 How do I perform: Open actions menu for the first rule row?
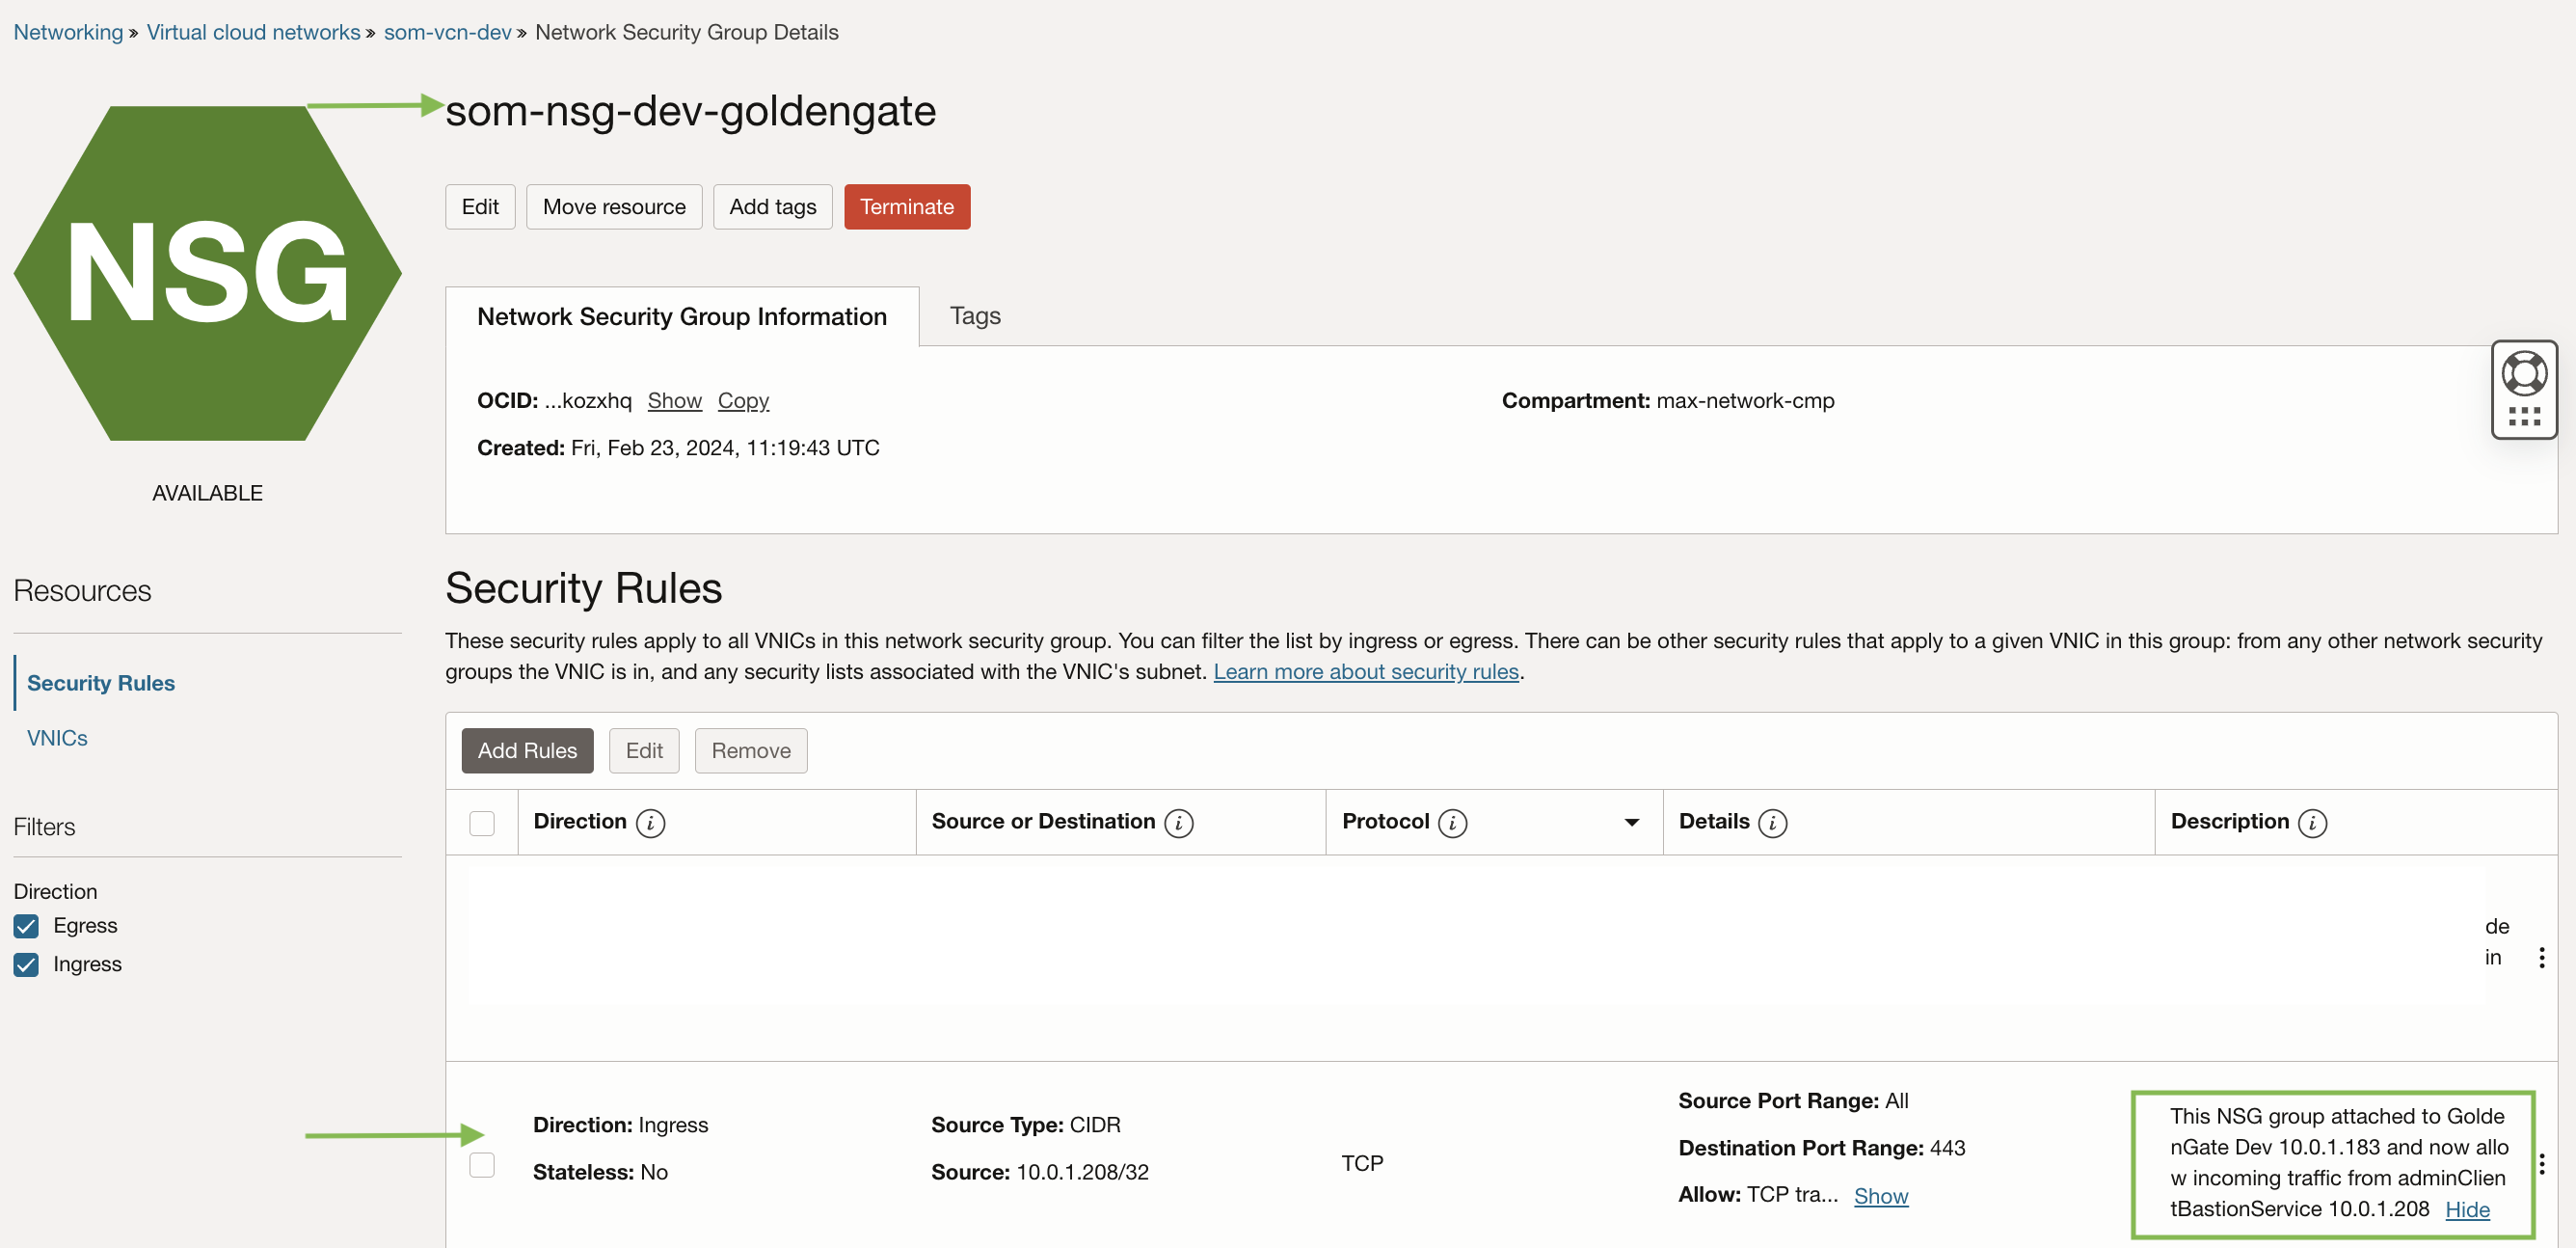click(2541, 958)
